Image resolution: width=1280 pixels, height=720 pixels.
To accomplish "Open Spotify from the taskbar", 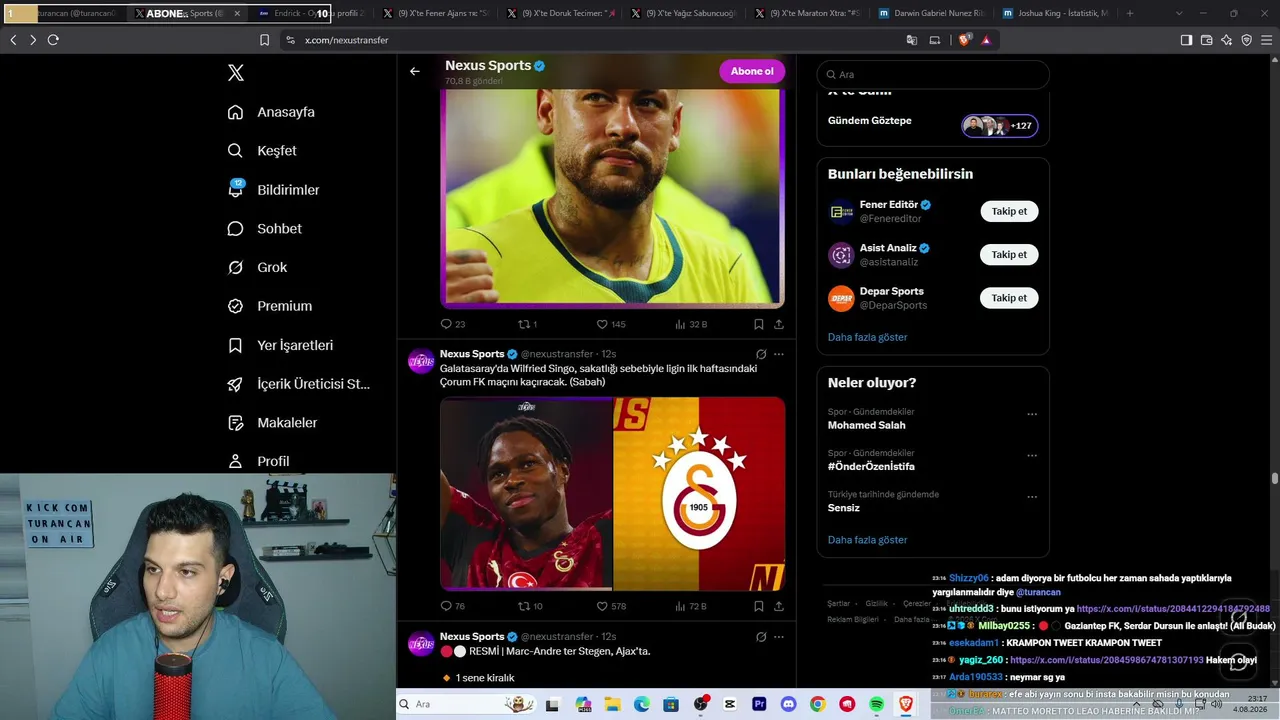I will click(877, 704).
